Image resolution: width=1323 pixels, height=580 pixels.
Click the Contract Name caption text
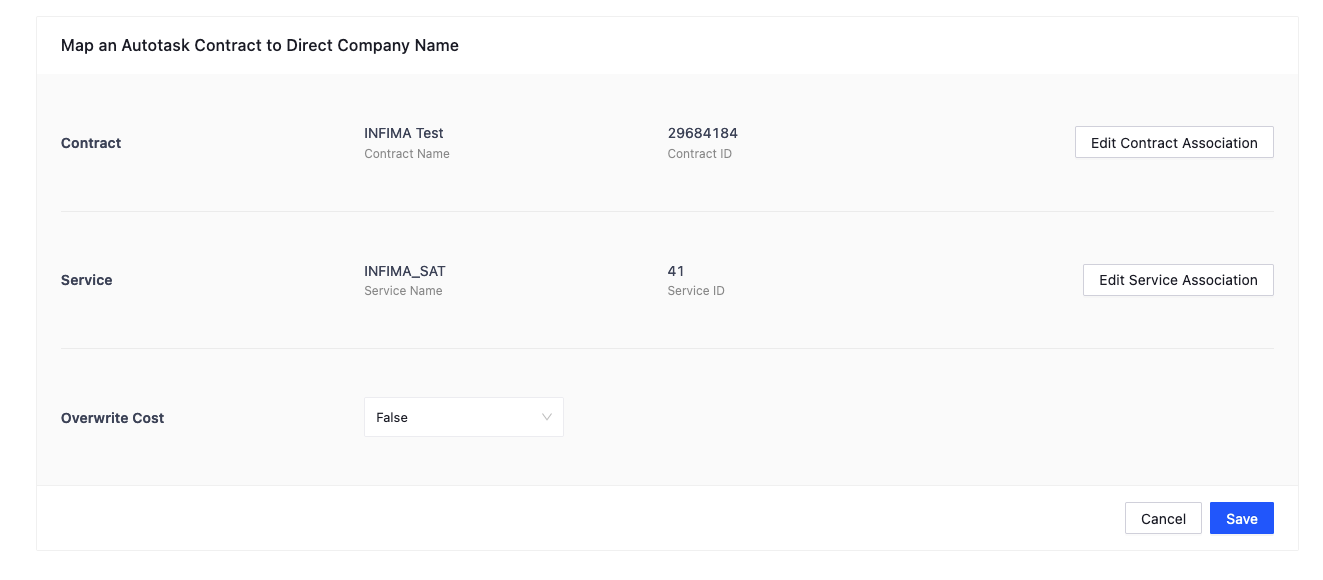(x=406, y=154)
